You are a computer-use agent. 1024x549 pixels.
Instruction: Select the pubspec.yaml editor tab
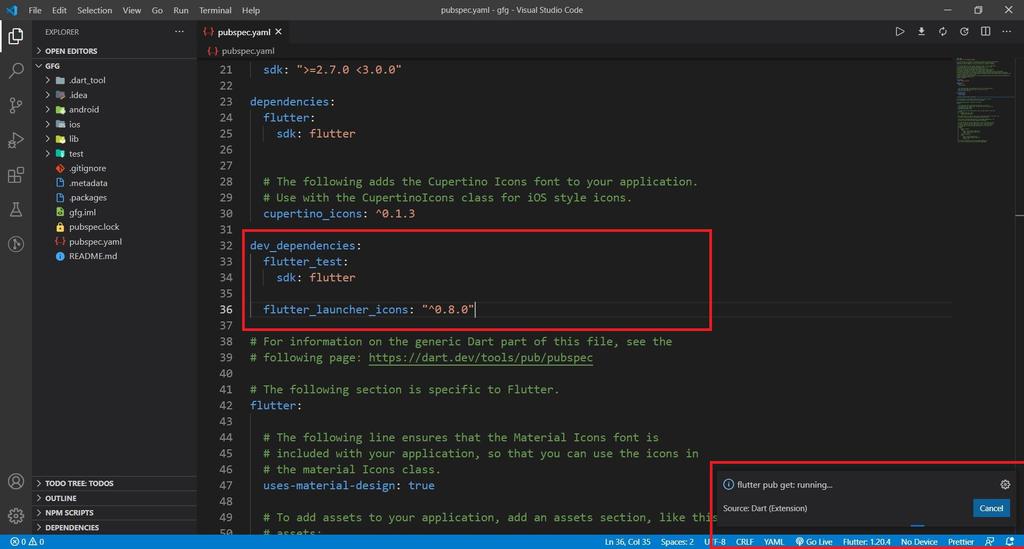(244, 31)
